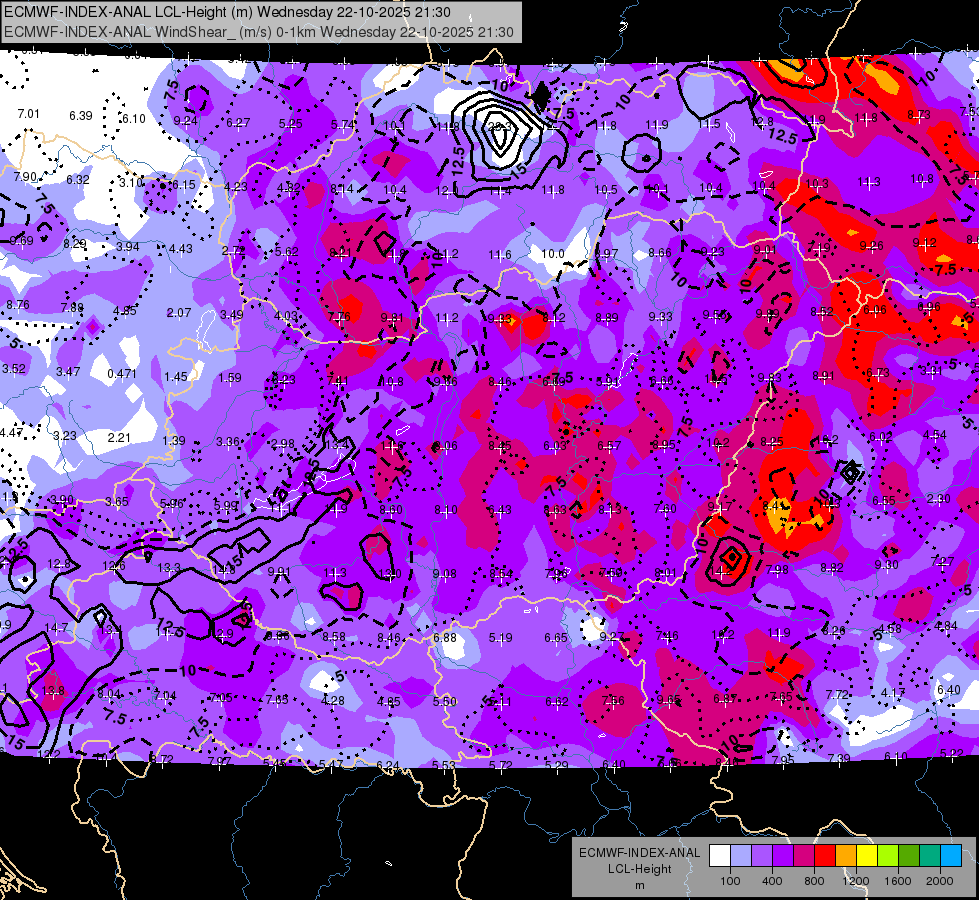Click the wind shear value 5.74
The width and height of the screenshot is (979, 900).
tap(343, 125)
